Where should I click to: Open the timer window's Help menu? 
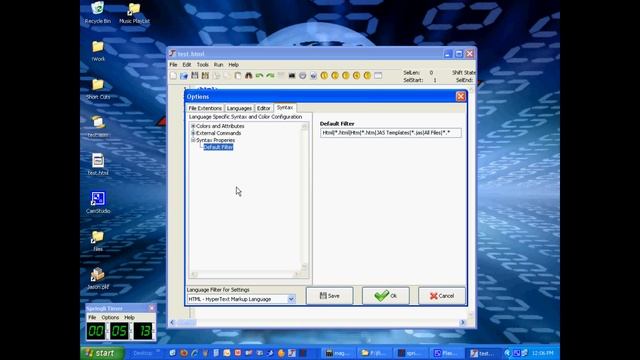click(x=129, y=317)
